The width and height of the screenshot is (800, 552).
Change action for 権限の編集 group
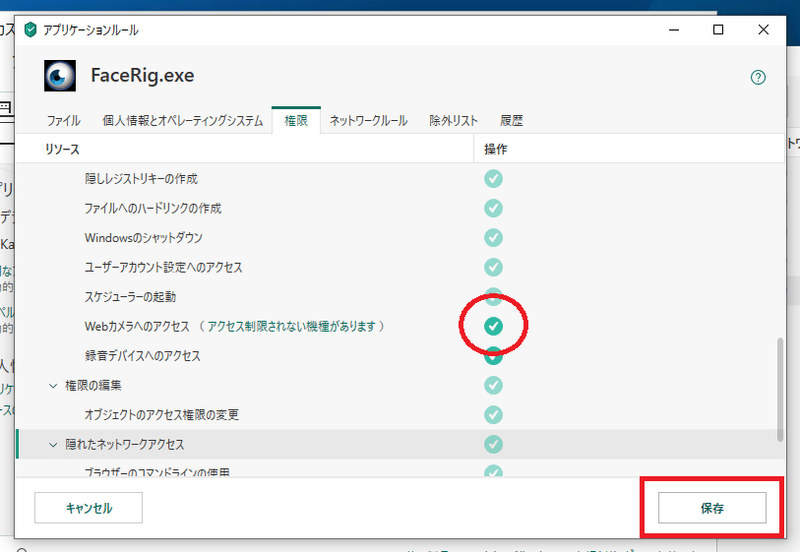pos(493,385)
